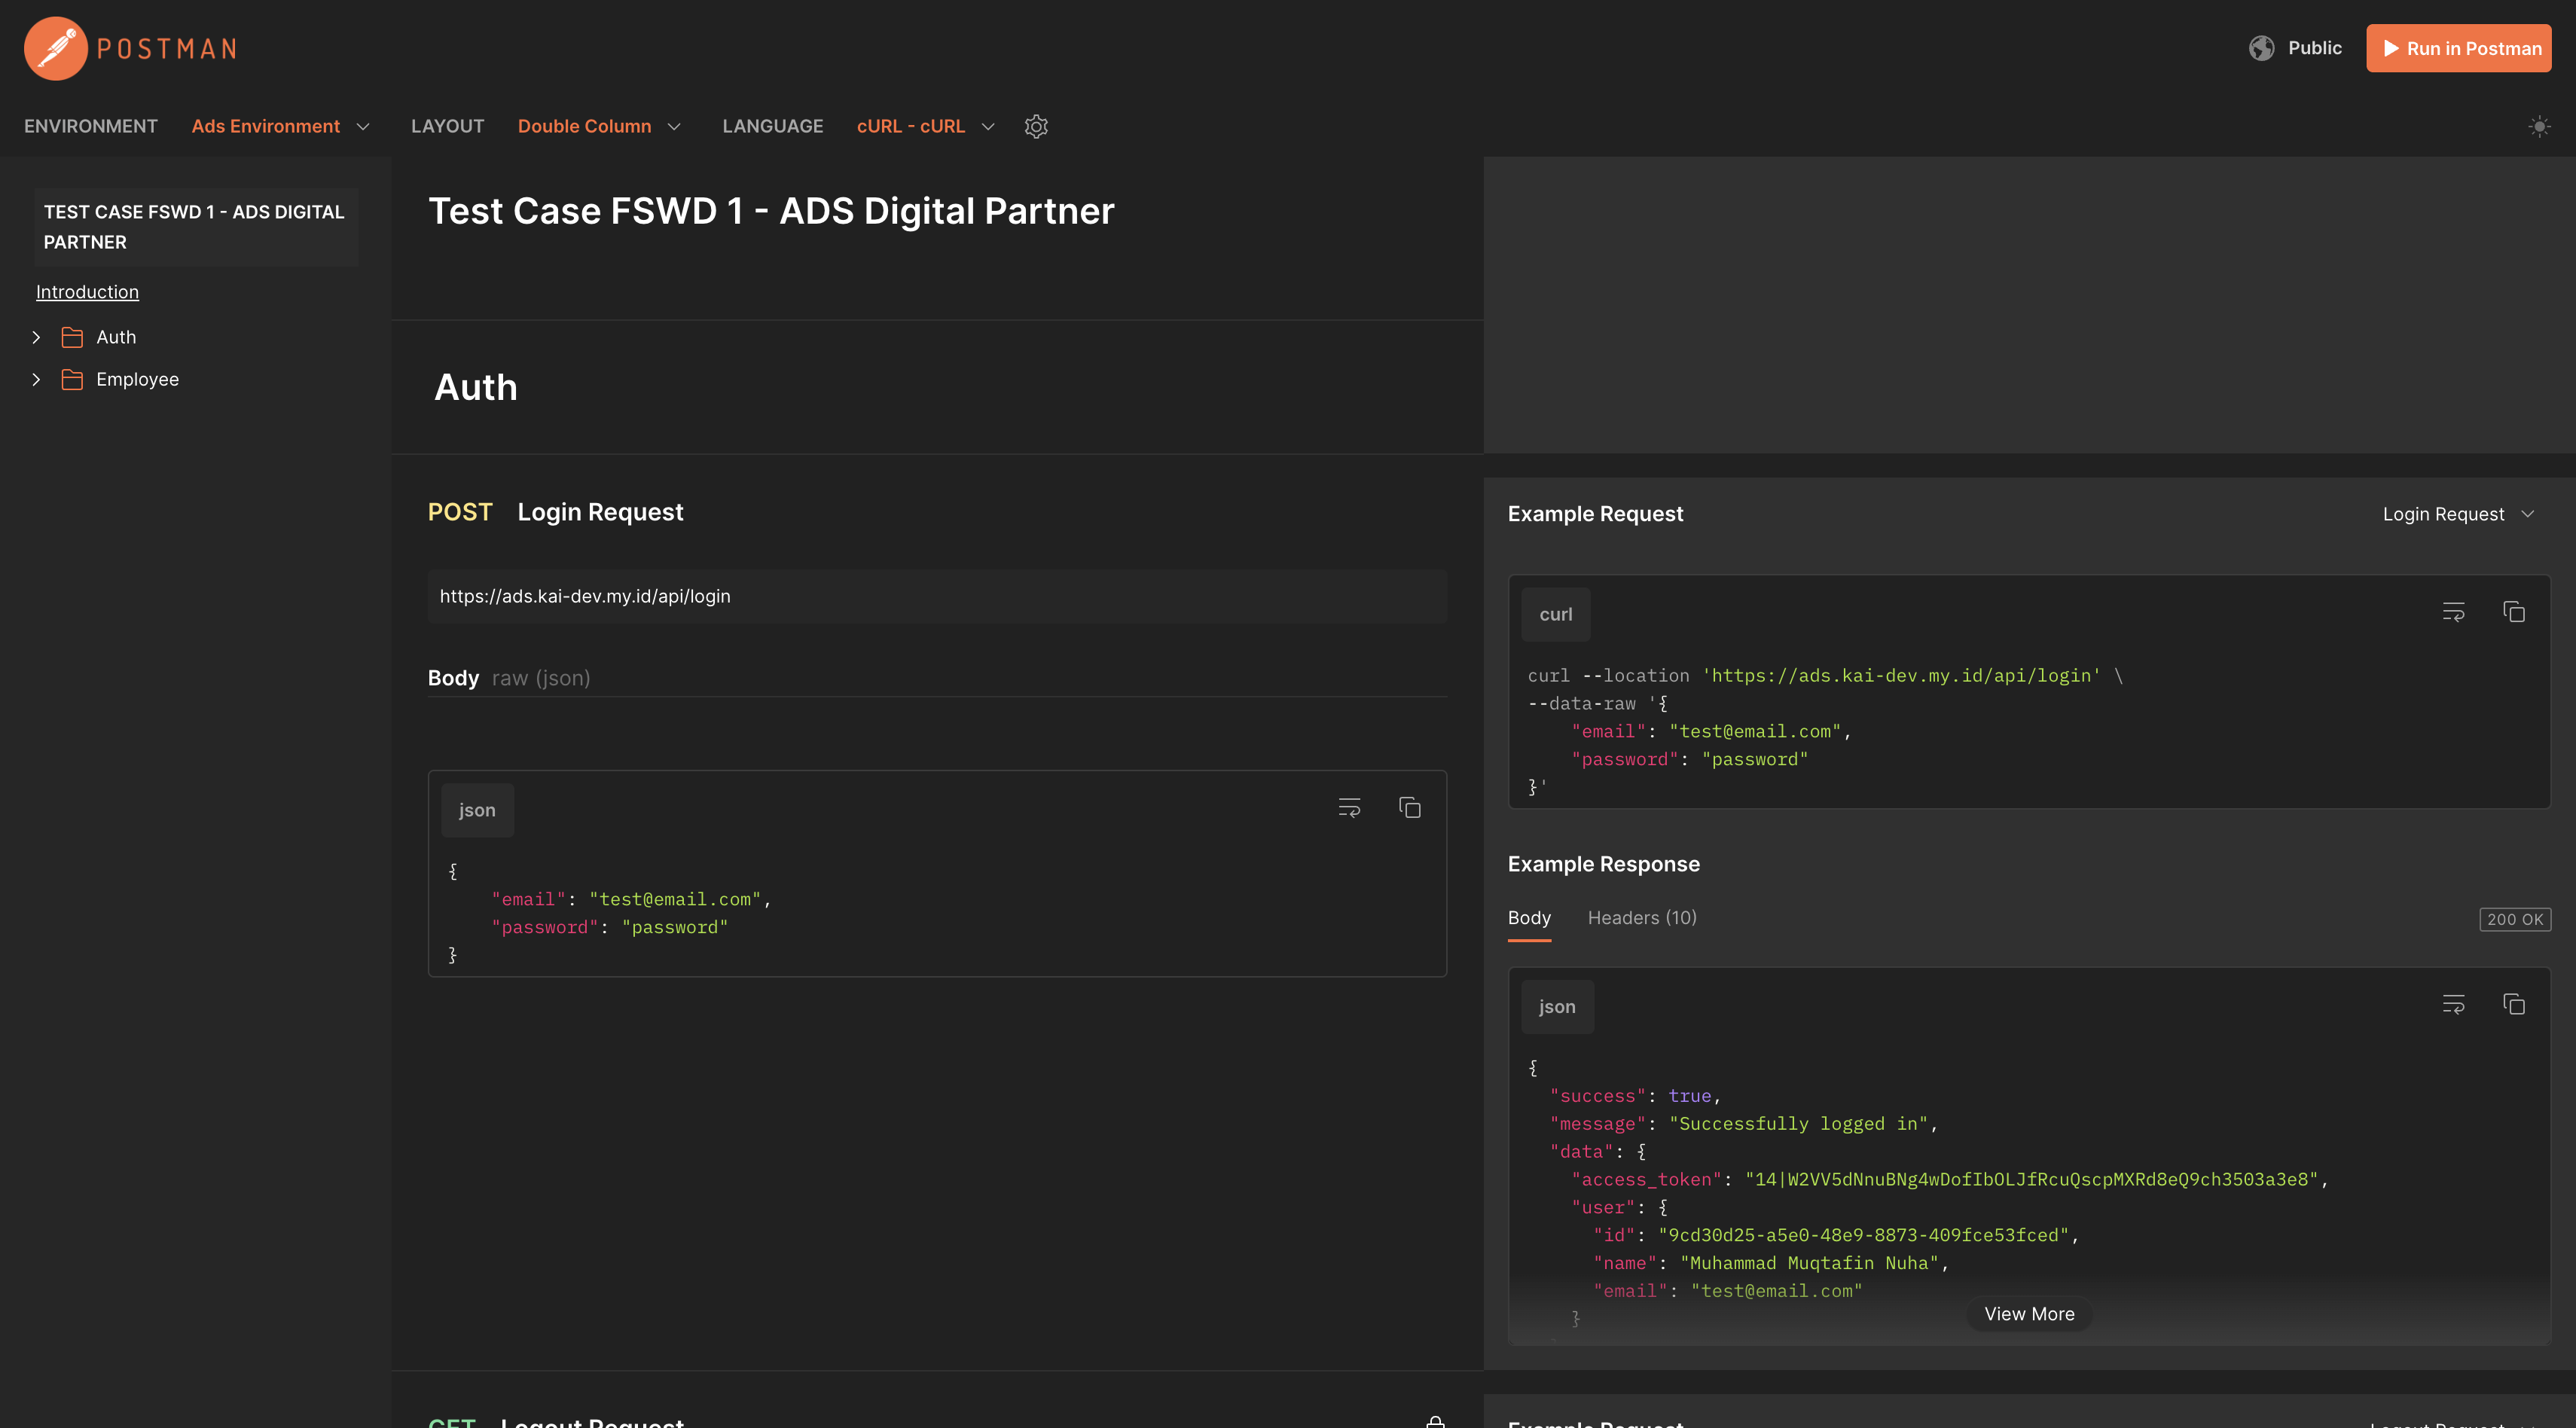Image resolution: width=2576 pixels, height=1428 pixels.
Task: Click the "Successfully logged in" message text
Action: (1798, 1124)
